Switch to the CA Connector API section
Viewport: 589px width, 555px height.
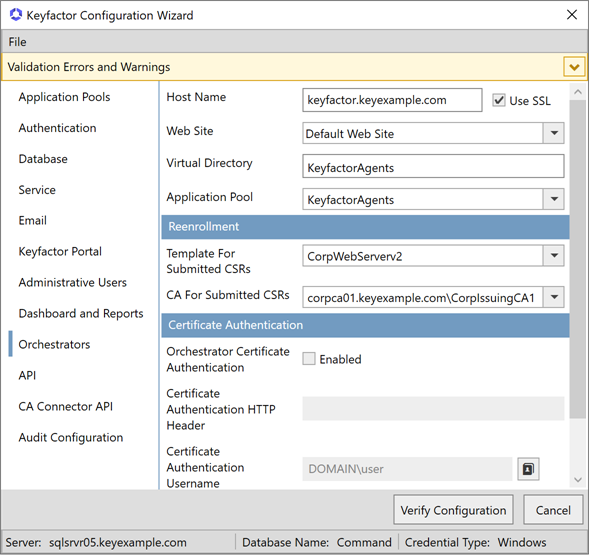[x=66, y=406]
